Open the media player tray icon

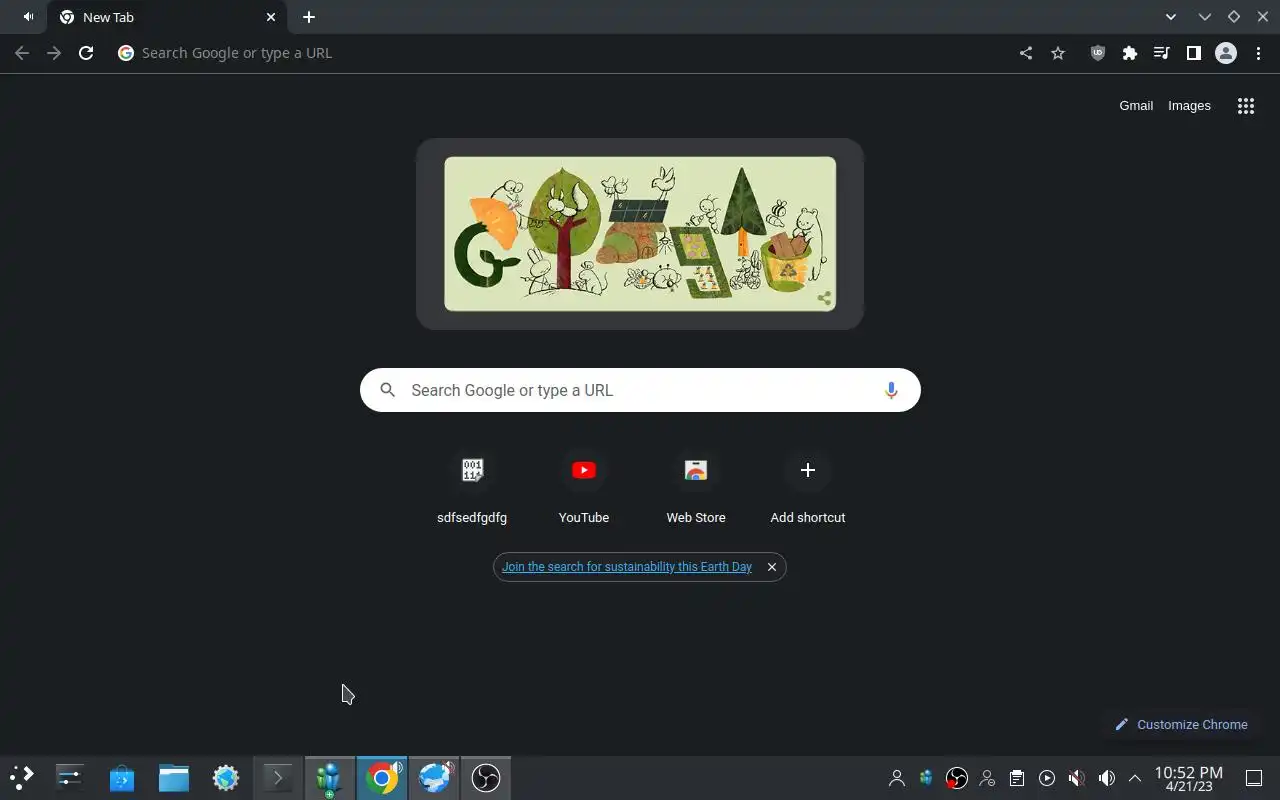click(x=1047, y=778)
